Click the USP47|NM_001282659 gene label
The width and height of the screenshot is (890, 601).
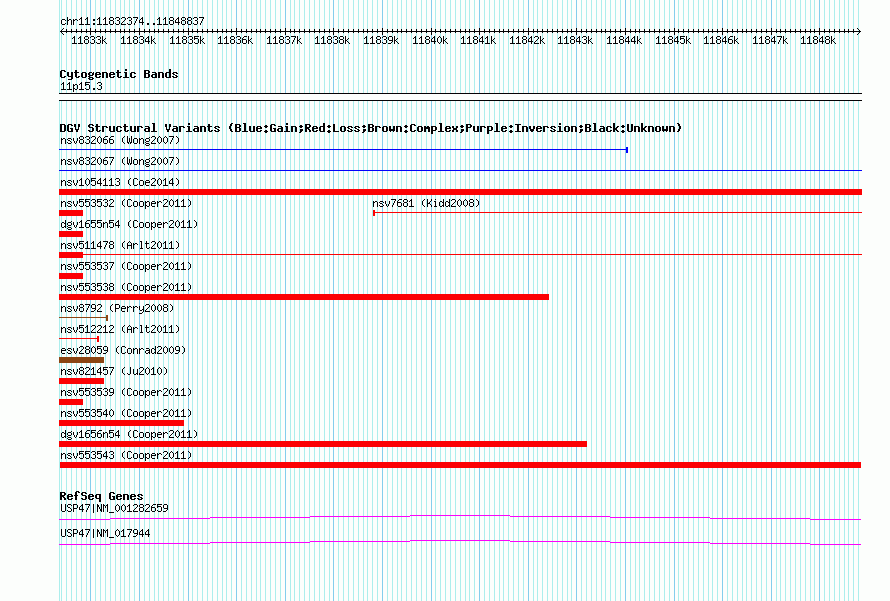(x=114, y=508)
